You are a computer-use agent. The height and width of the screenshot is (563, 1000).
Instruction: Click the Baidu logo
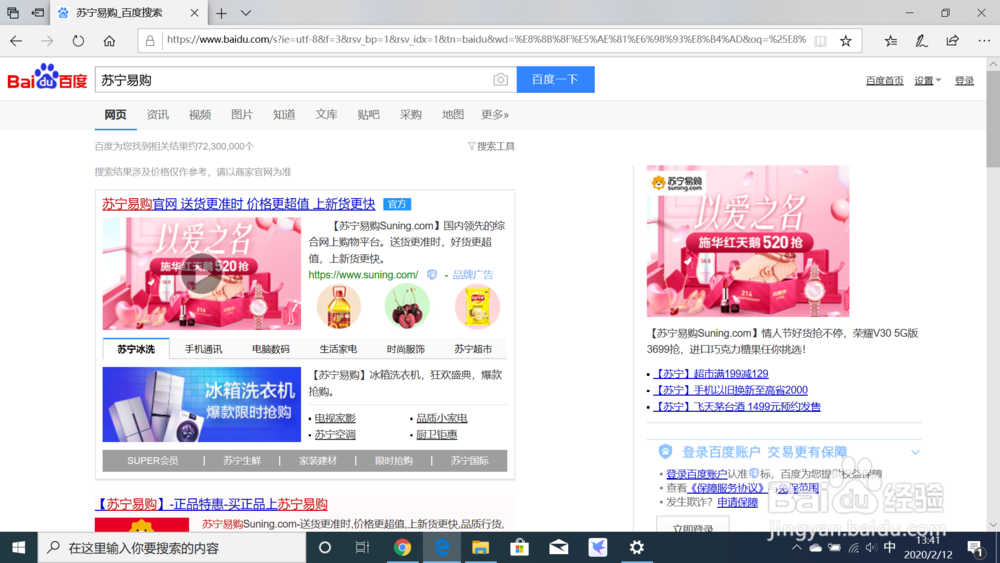coord(47,78)
